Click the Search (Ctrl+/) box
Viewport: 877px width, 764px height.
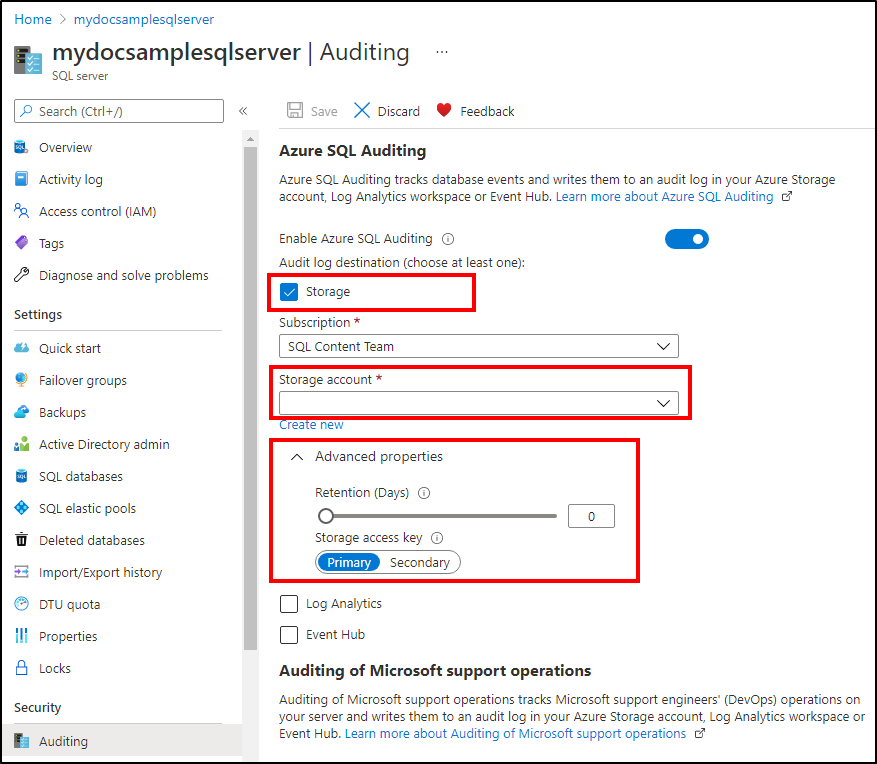[x=119, y=111]
